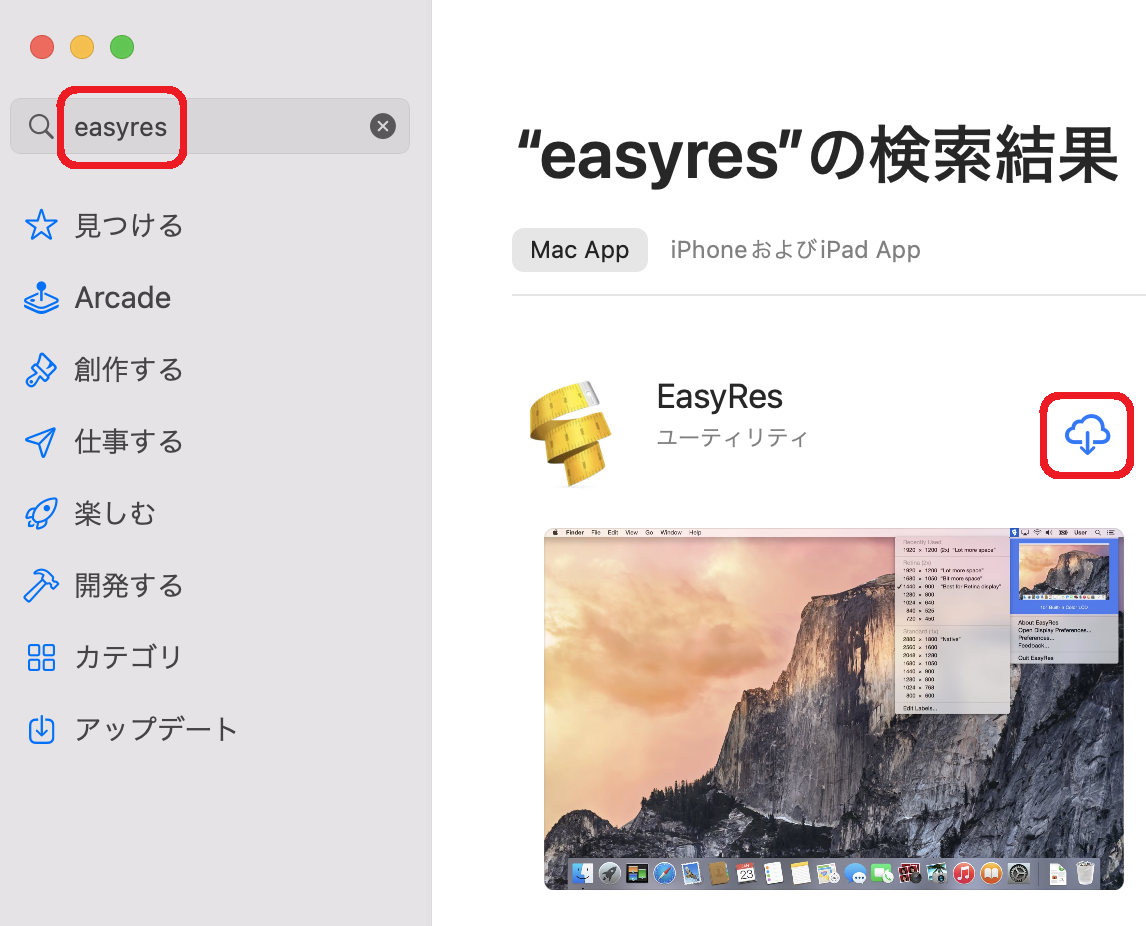This screenshot has height=926, width=1146.
Task: Close the App Store window (red button)
Action: pos(41,47)
